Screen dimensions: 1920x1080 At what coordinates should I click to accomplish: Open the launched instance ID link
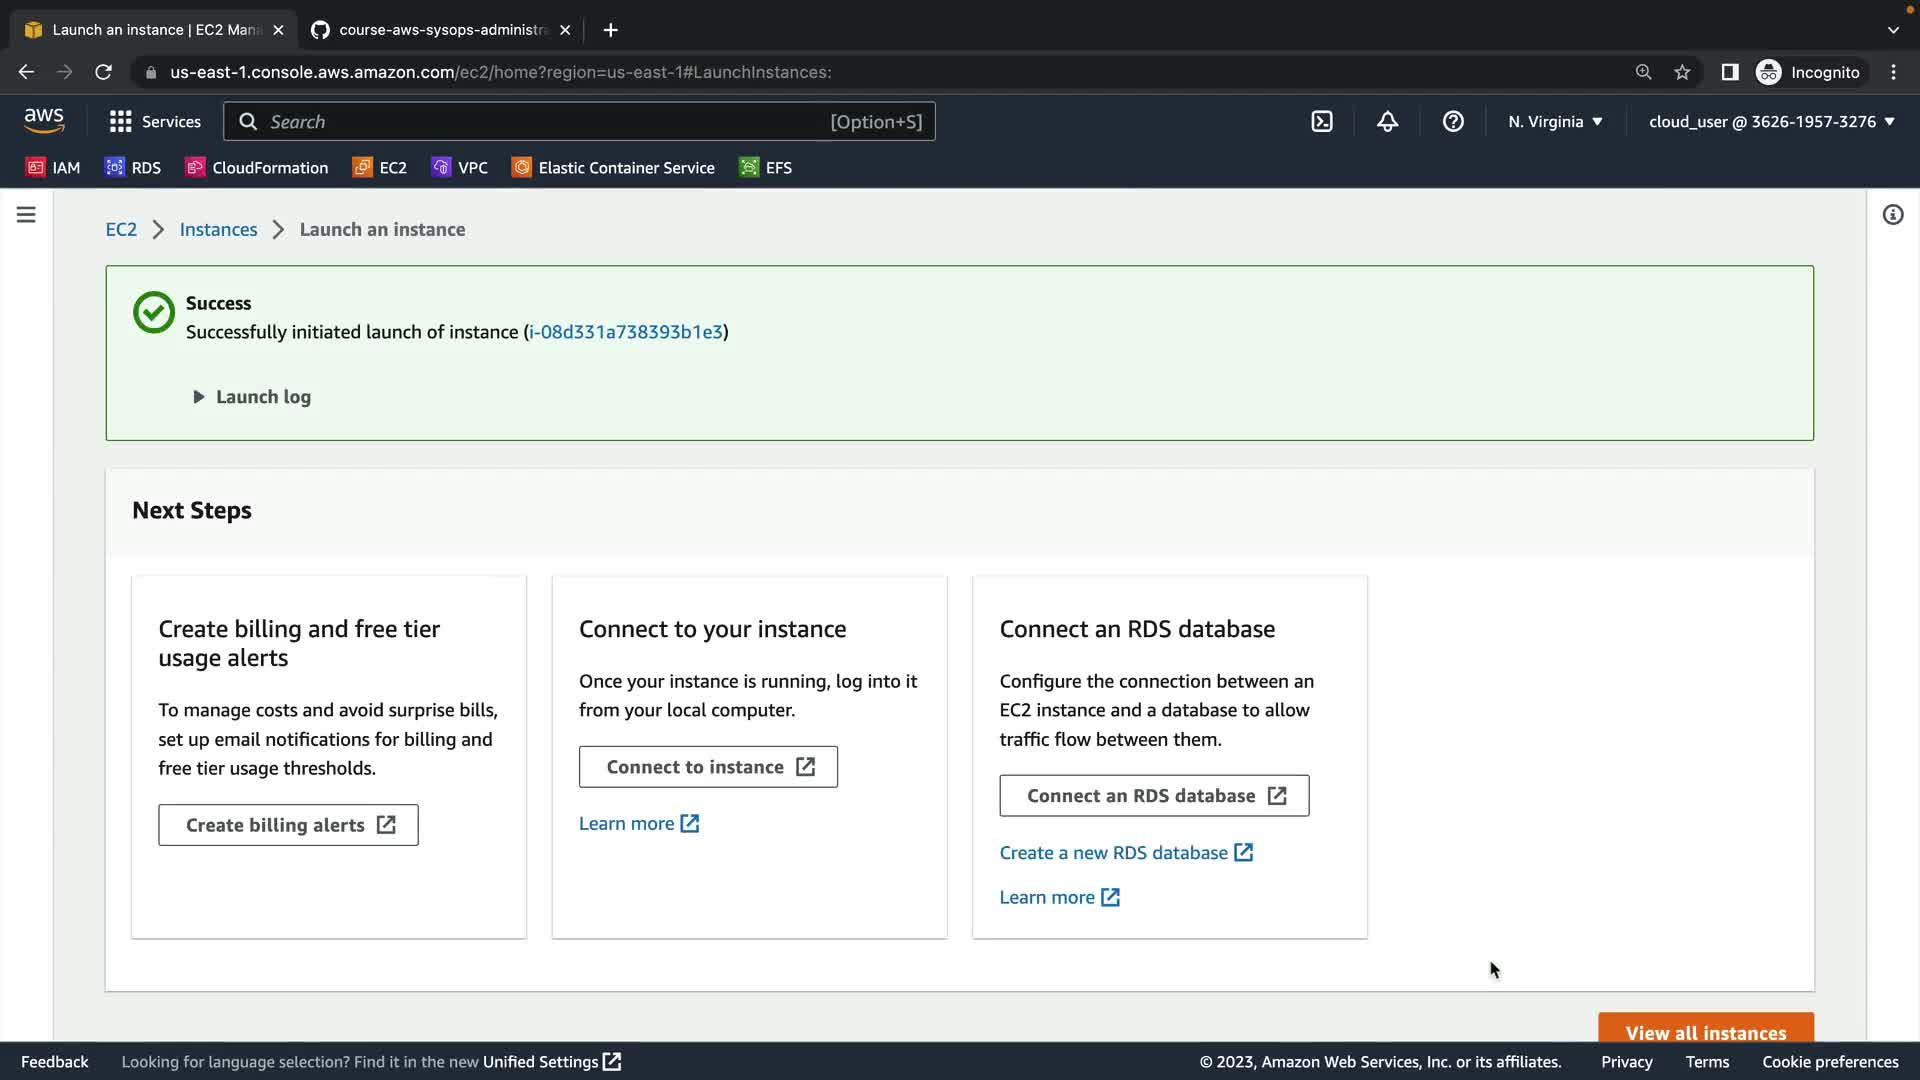coord(625,332)
